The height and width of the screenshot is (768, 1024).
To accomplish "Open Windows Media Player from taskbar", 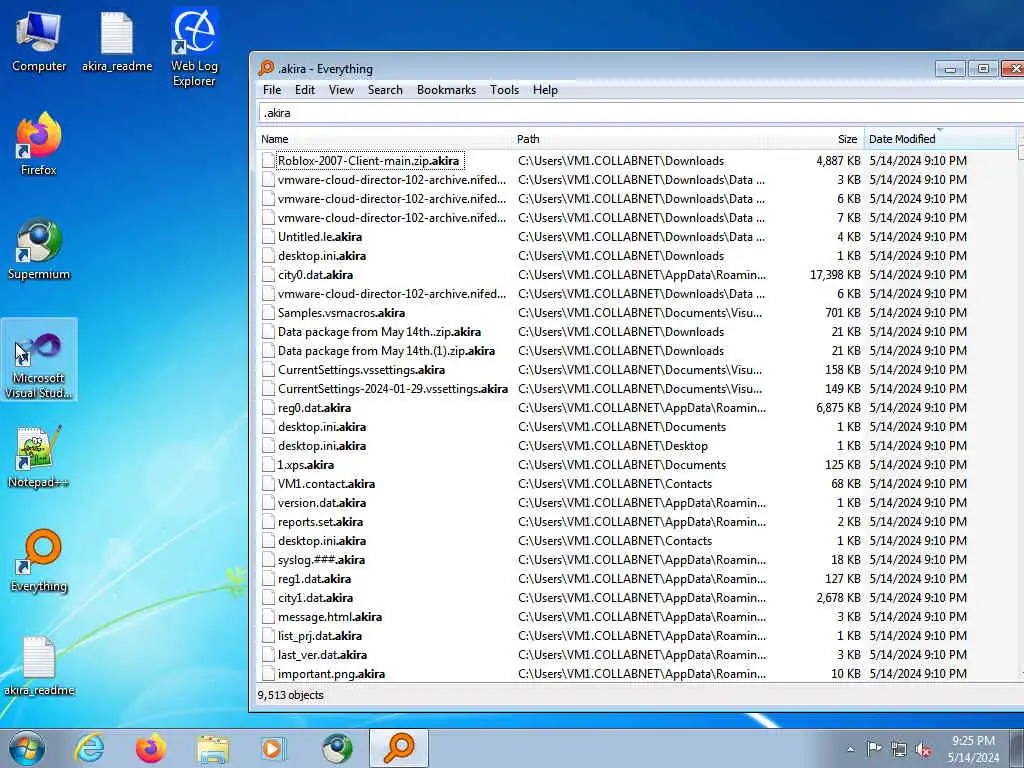I will tap(273, 748).
